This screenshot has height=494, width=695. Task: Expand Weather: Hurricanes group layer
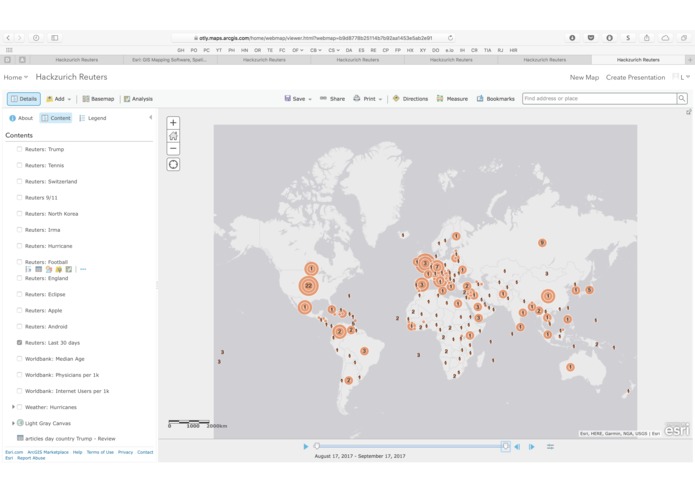pos(13,407)
